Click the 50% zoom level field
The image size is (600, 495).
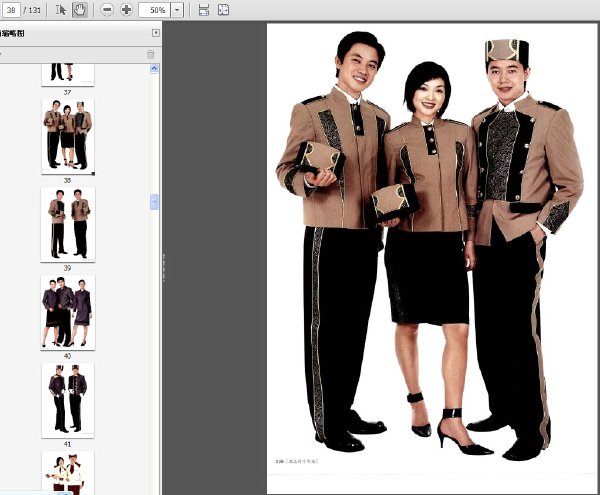tap(155, 10)
